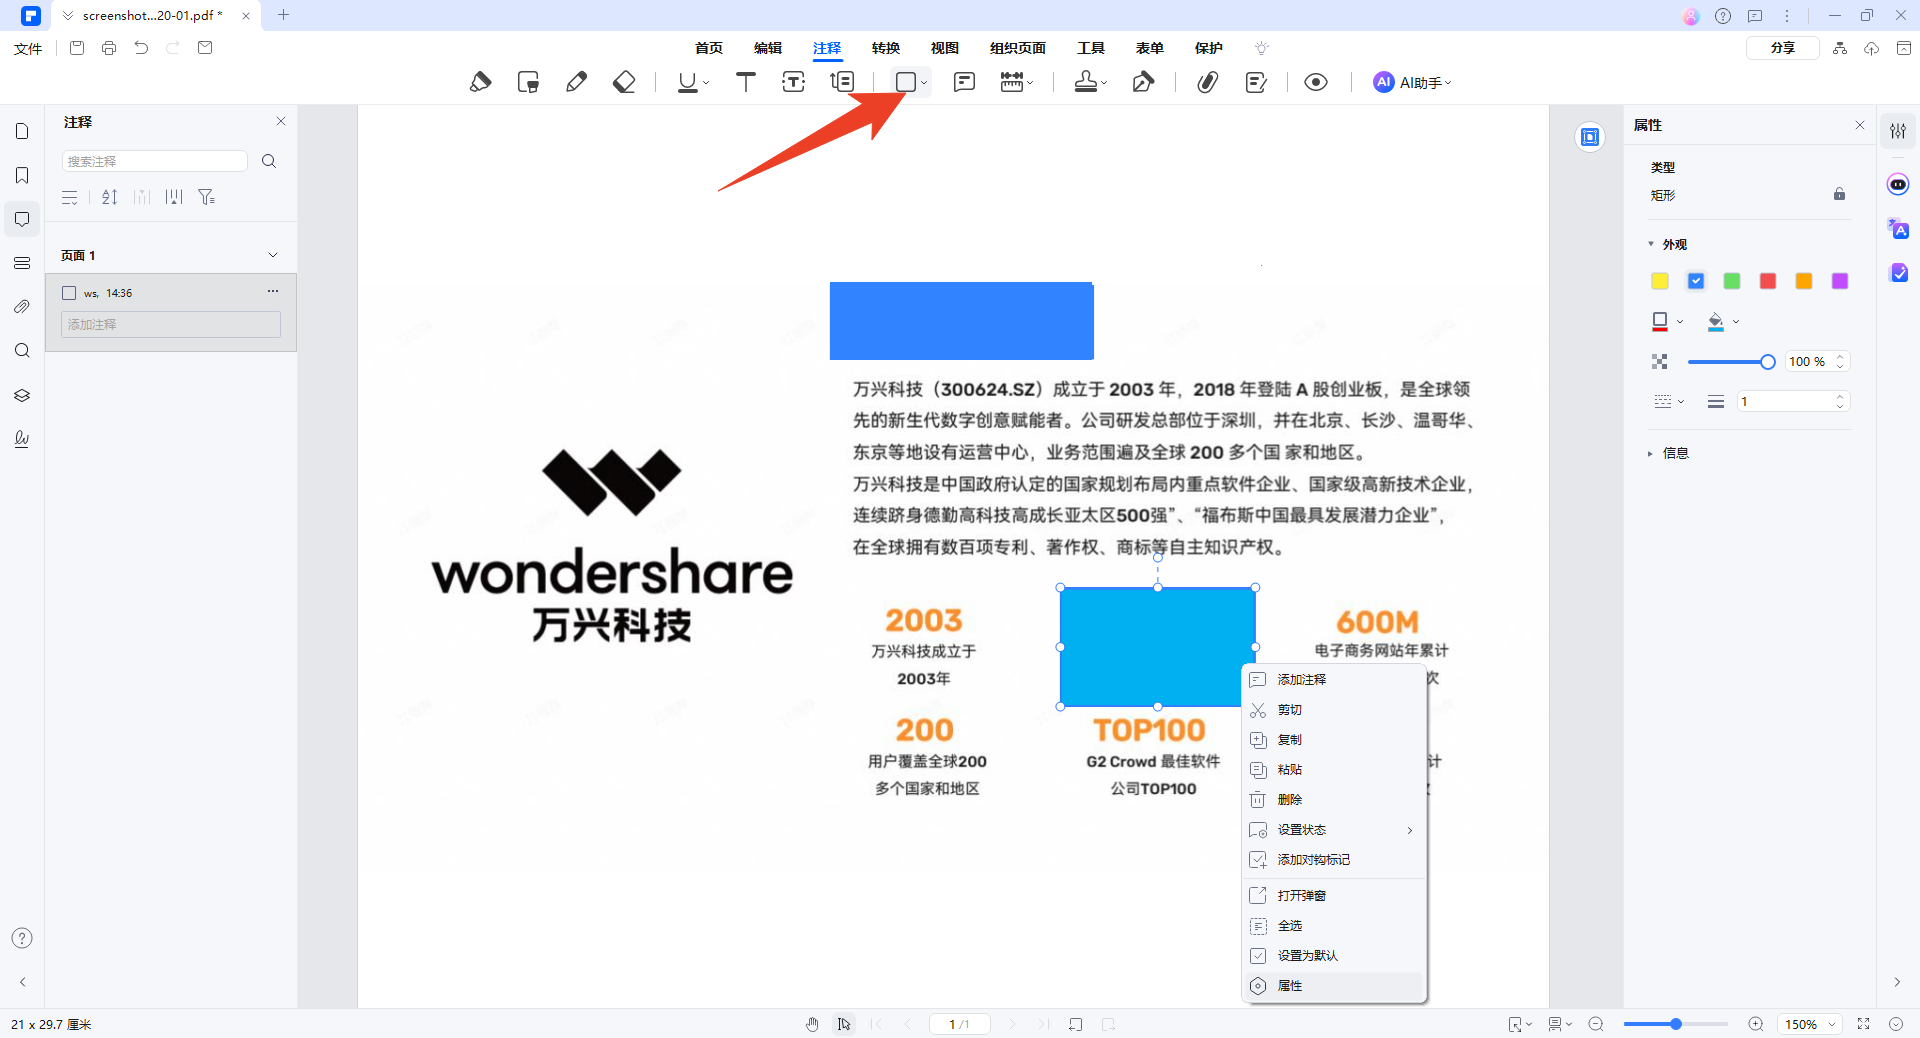Open the attachments sidebar panel

(22, 307)
